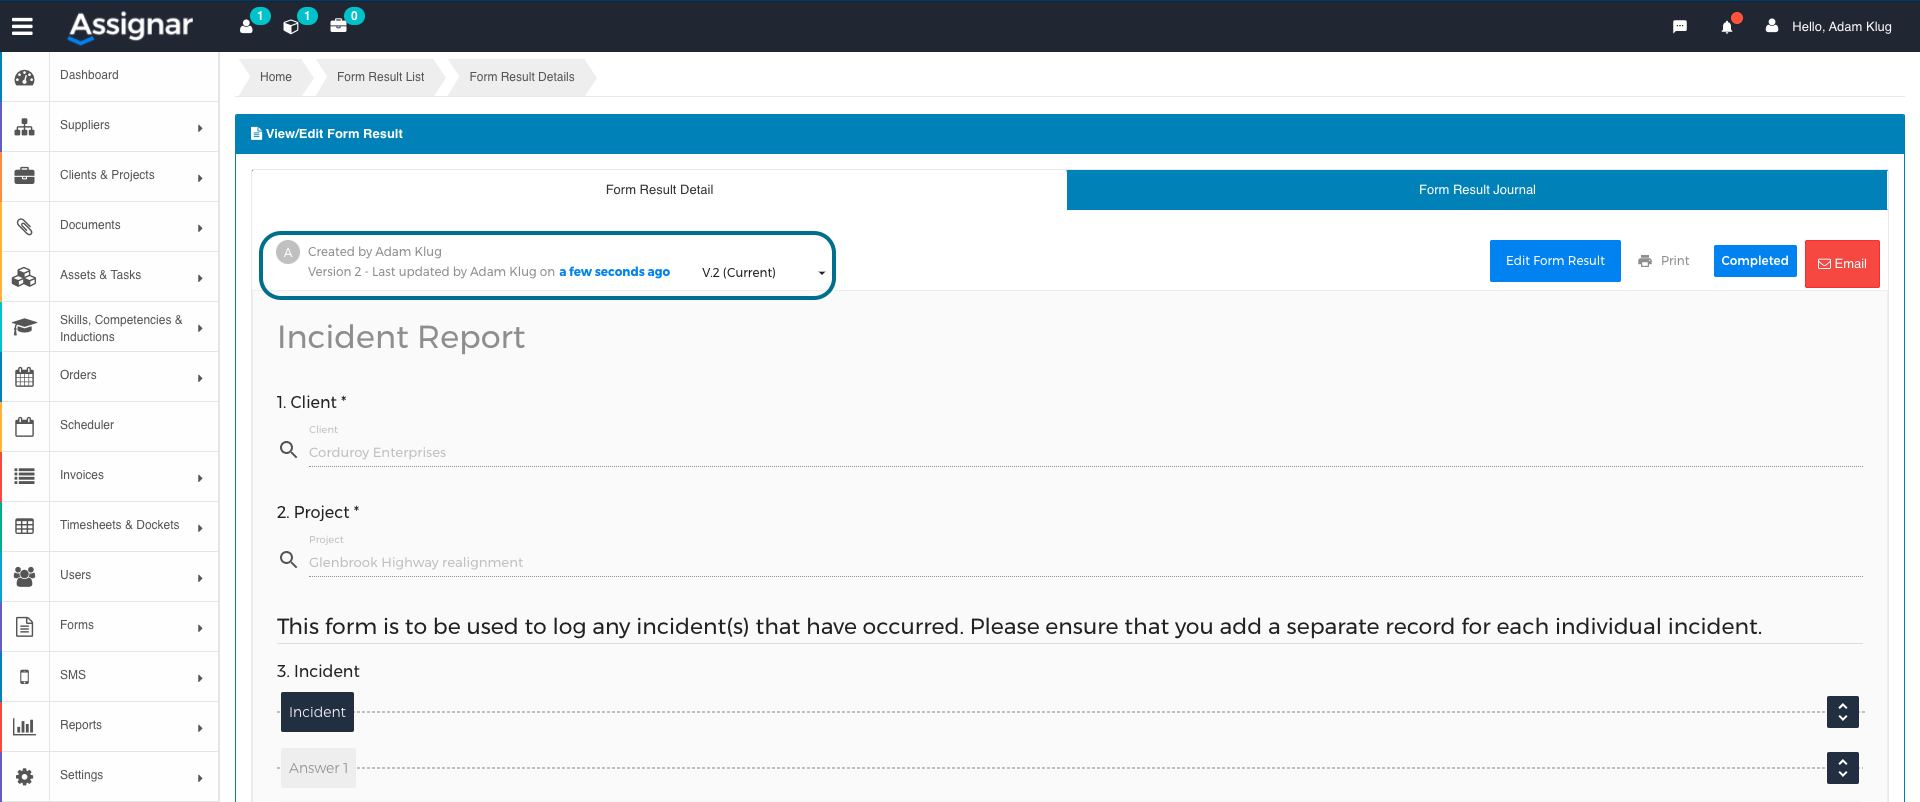Image resolution: width=1920 pixels, height=802 pixels.
Task: Click the Project field Glenbrook Highway realignment
Action: coord(1086,563)
